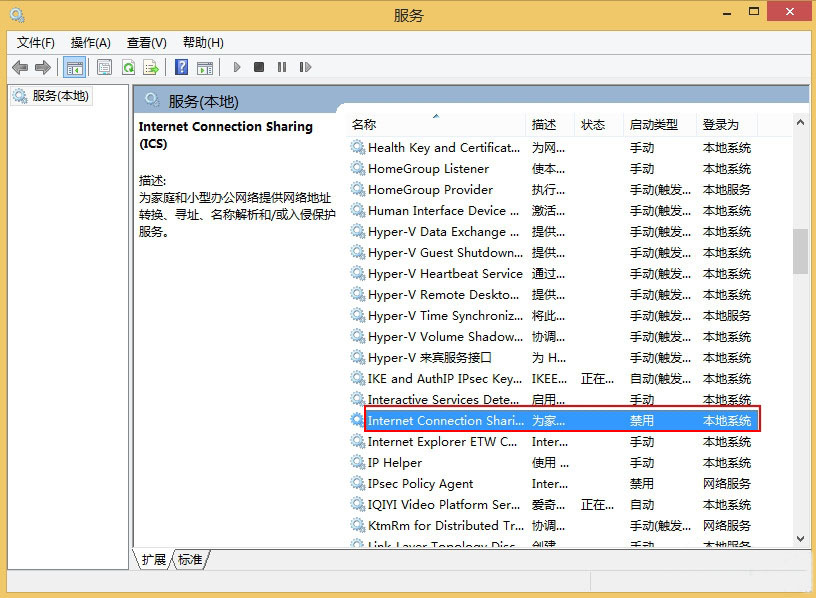Start the selected service using the play icon
Screen dimensions: 816x598
237,67
